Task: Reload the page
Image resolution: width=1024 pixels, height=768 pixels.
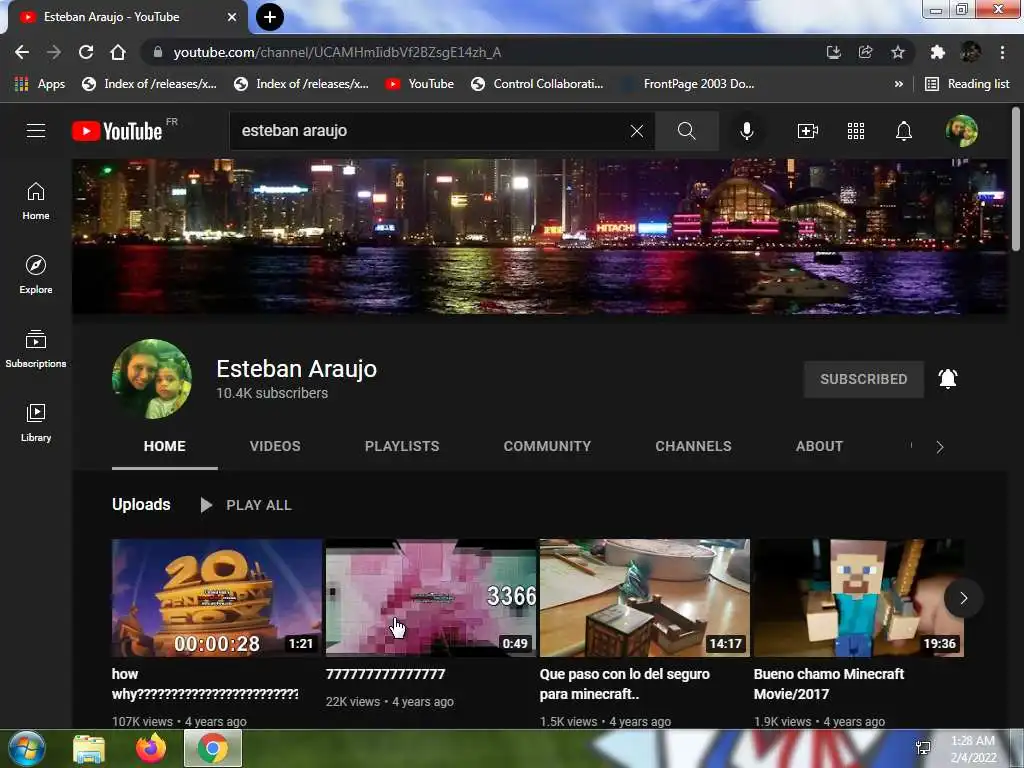Action: coord(86,52)
